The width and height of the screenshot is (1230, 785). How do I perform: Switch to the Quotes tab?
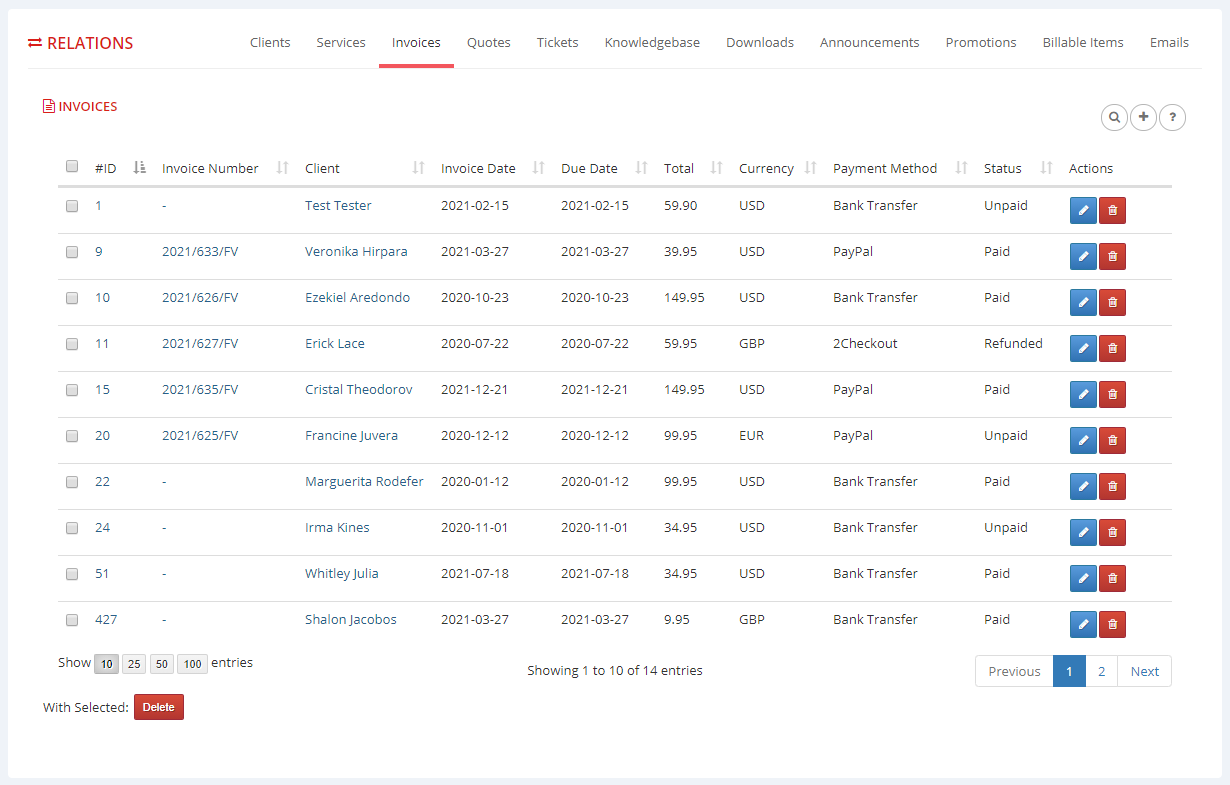coord(488,42)
